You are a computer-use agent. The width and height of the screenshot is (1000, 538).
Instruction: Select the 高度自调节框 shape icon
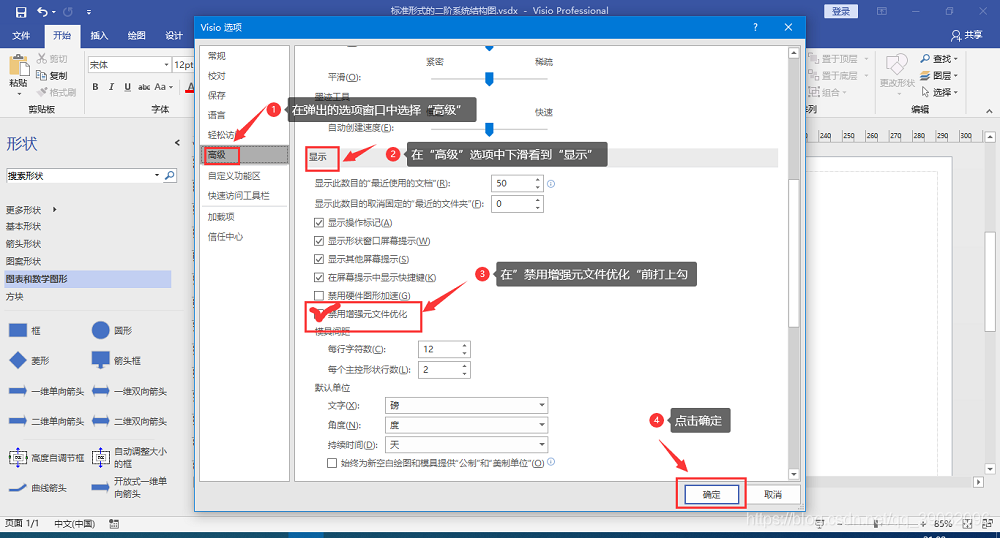[18, 457]
